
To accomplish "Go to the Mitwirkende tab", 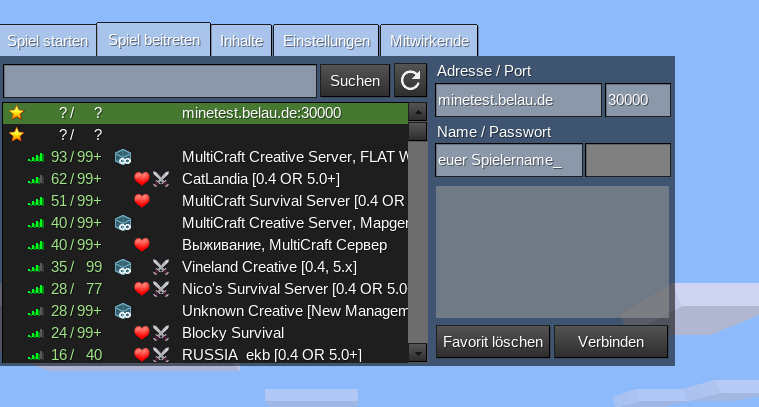I will (x=429, y=41).
